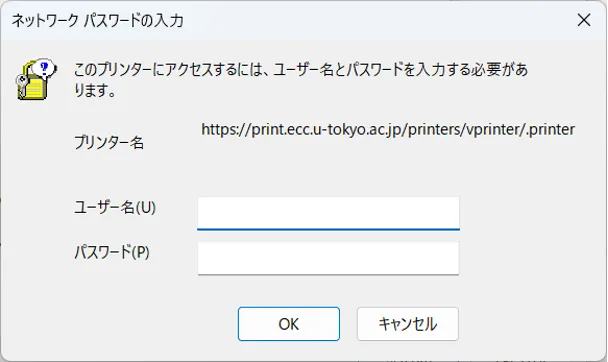Click the ります。 text on the second message line

pyautogui.click(x=95, y=90)
